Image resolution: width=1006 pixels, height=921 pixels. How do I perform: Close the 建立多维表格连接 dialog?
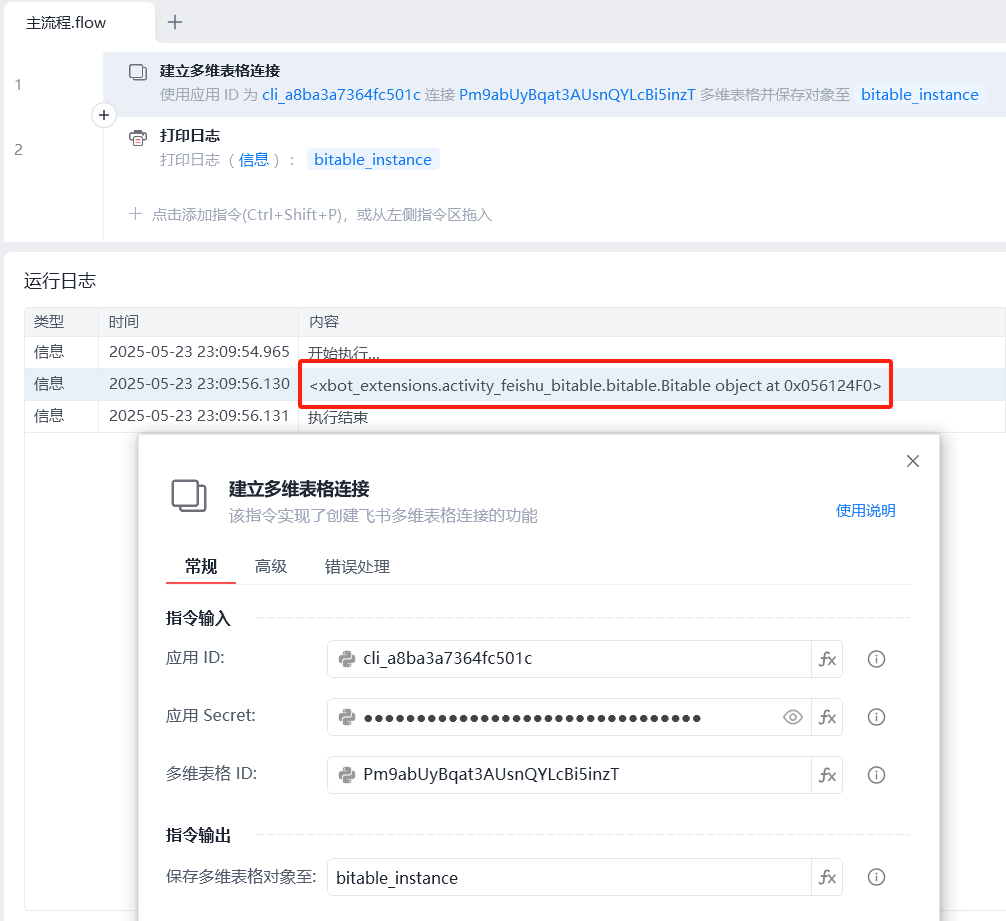point(912,461)
